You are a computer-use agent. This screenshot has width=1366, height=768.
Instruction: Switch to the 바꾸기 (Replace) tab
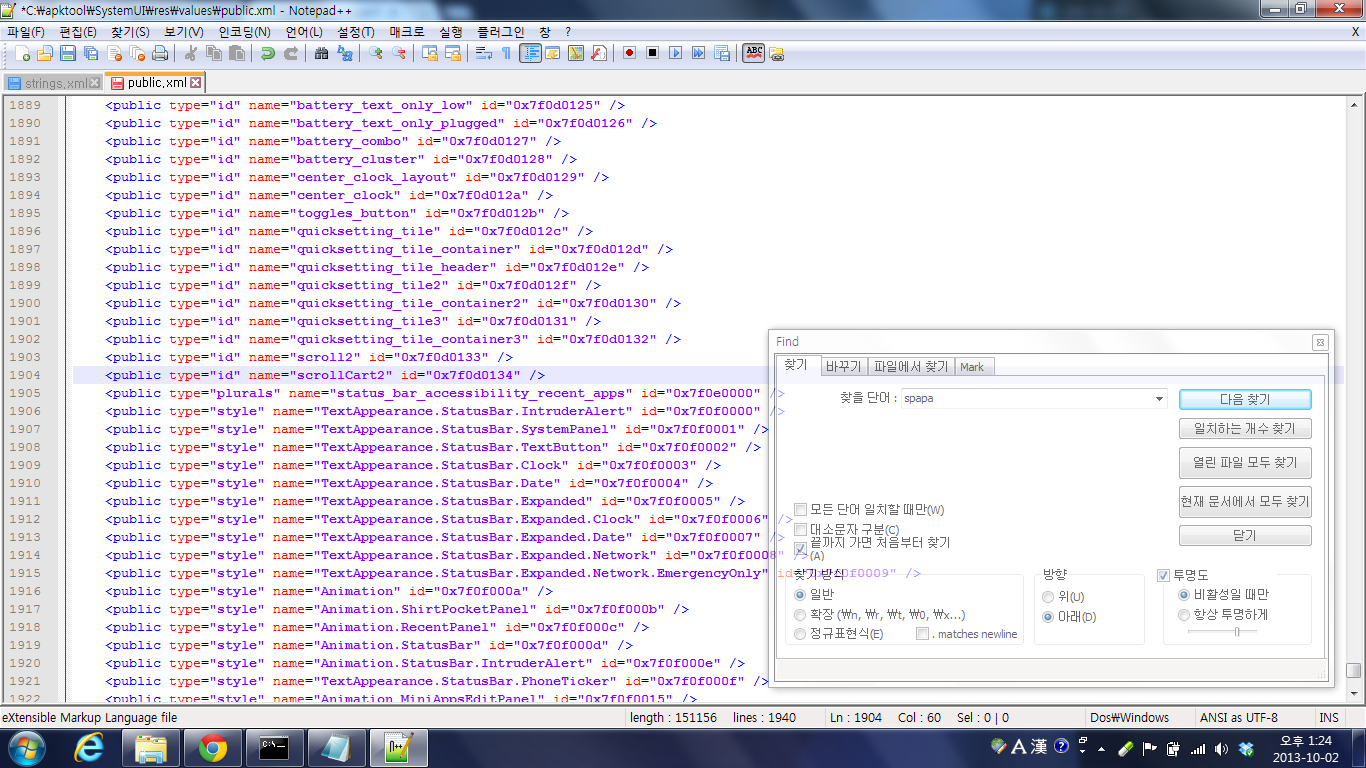coord(843,367)
